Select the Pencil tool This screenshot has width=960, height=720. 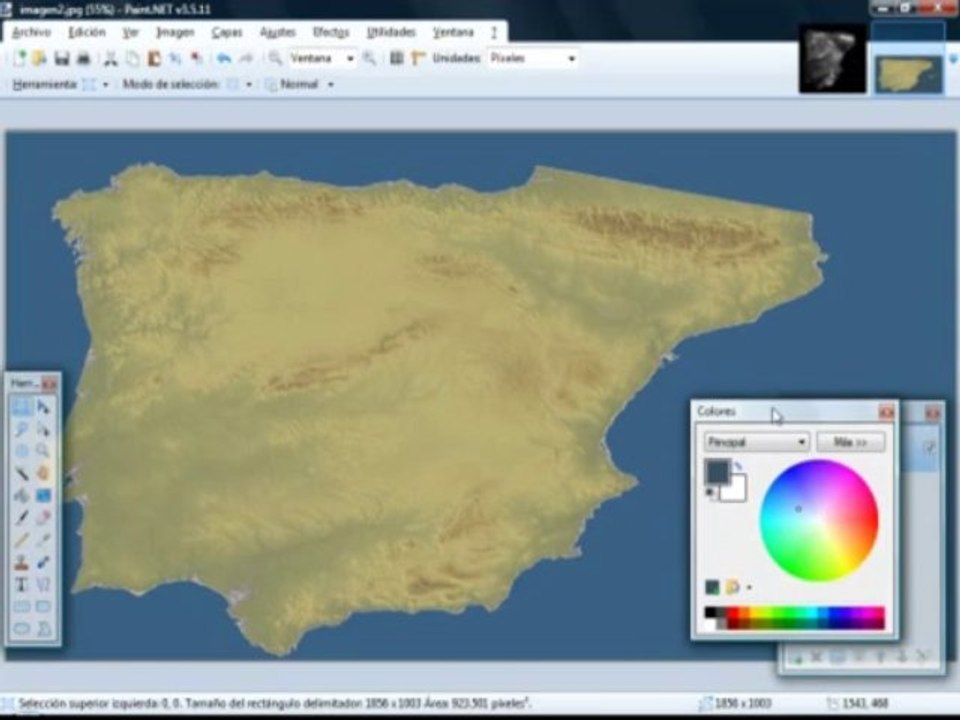click(x=21, y=540)
